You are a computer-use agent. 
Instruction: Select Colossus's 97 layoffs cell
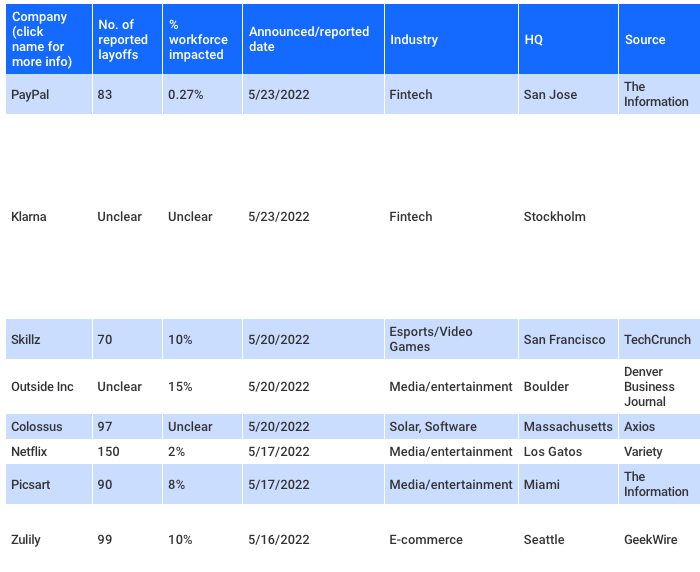(x=127, y=426)
